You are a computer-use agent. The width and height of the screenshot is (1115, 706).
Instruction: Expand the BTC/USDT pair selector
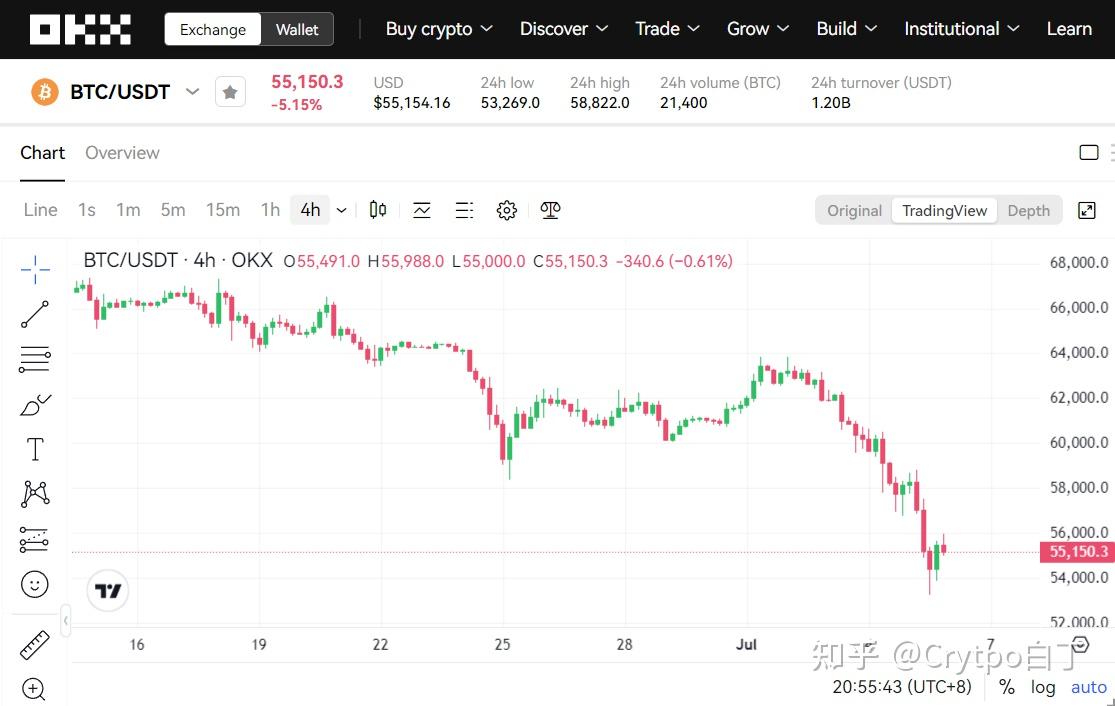[x=193, y=92]
